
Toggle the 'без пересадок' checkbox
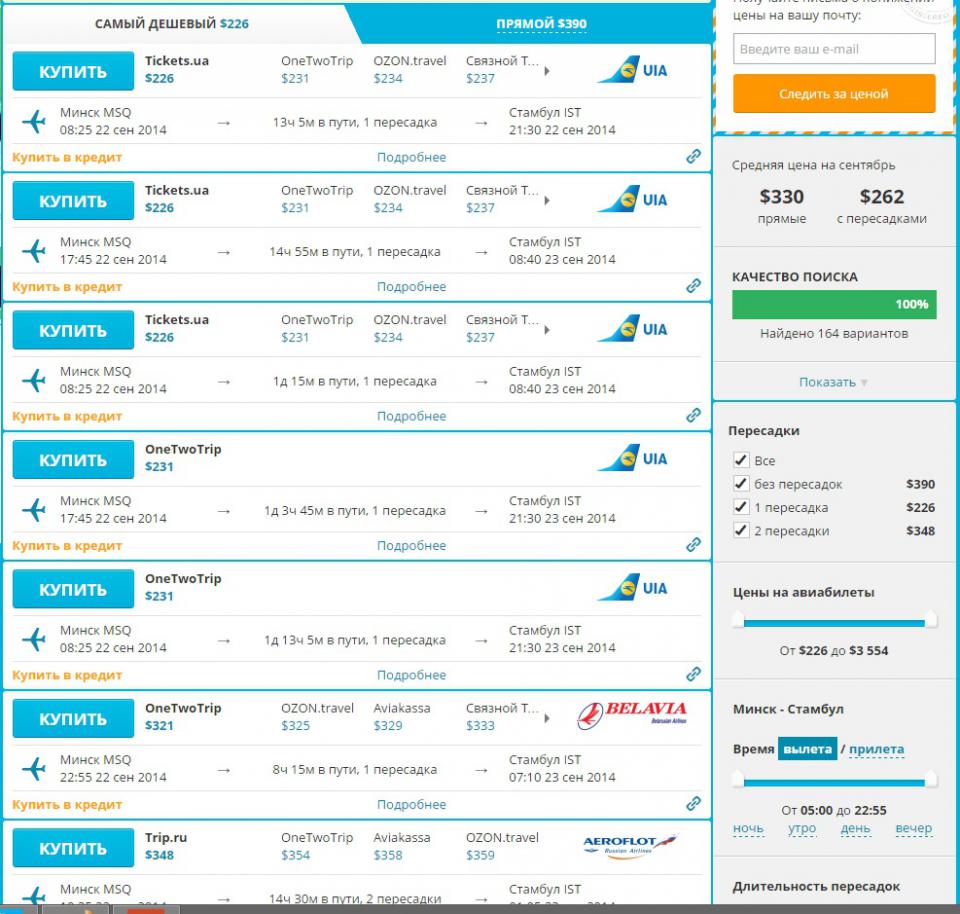coord(741,484)
